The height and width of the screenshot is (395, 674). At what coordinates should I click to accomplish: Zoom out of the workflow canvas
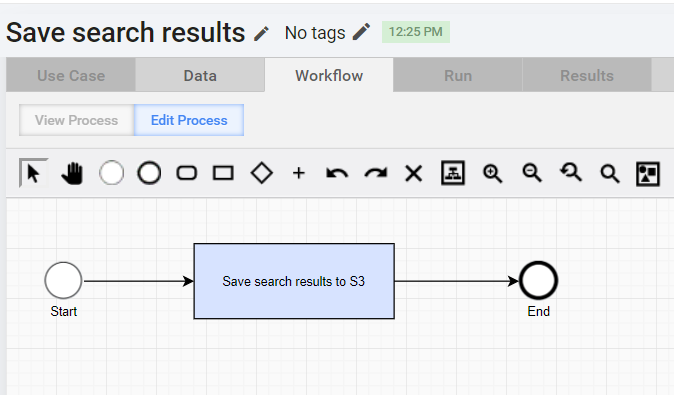(532, 173)
